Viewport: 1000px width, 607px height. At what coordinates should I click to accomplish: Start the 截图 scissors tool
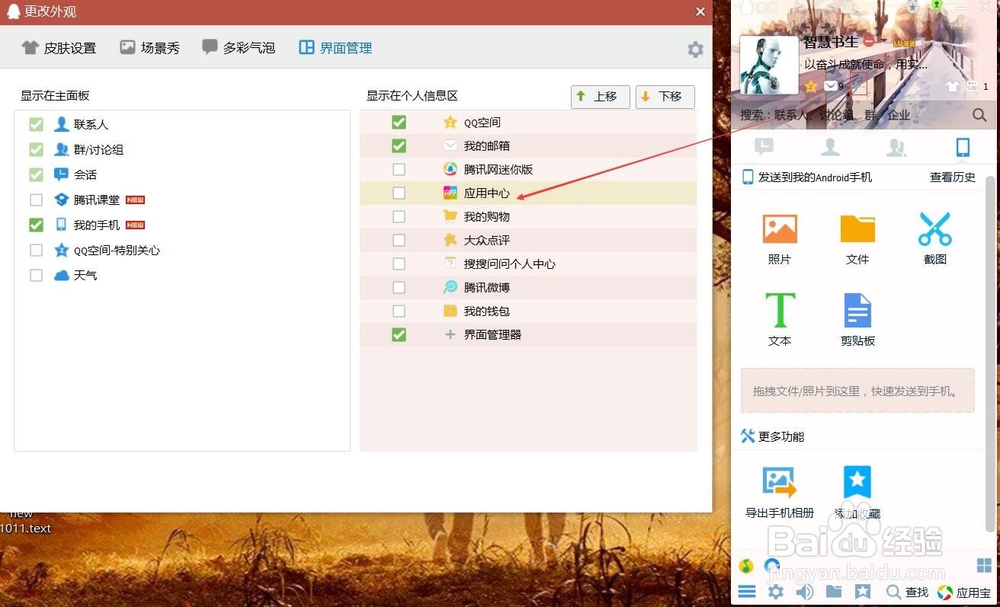[935, 229]
